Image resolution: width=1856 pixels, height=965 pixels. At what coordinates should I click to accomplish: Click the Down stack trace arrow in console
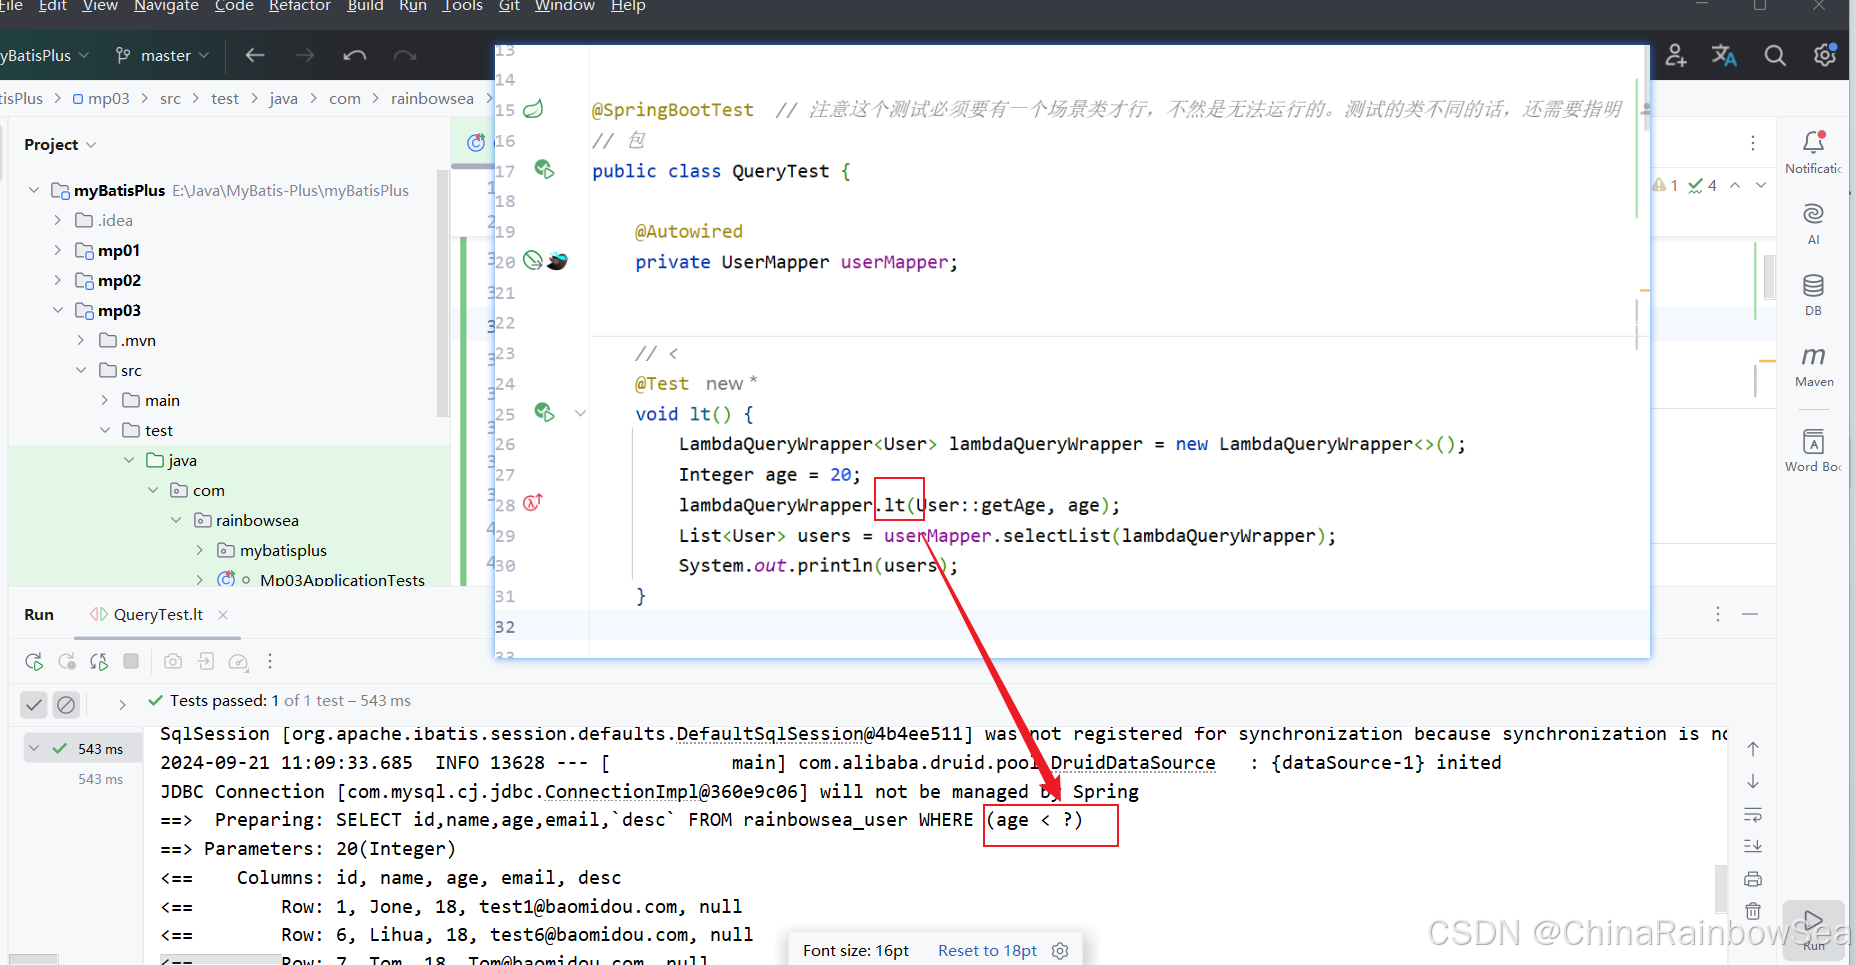coord(1753,781)
